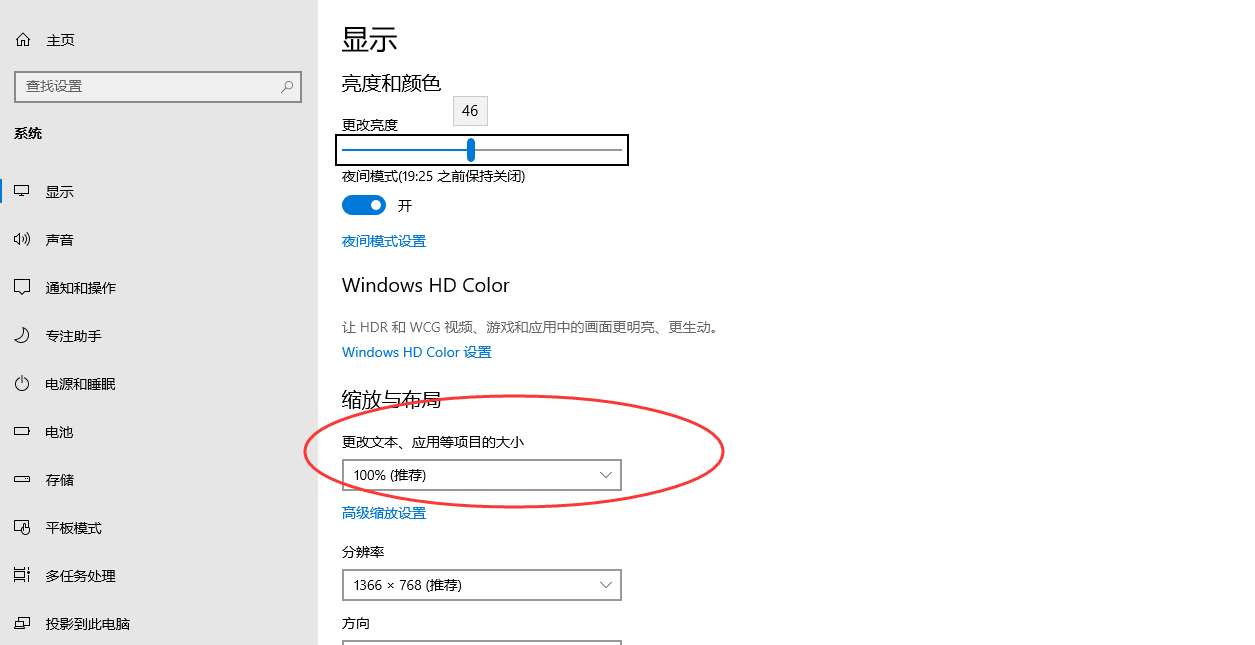
Task: Click the 高级缩放设置 link
Action: tap(384, 513)
